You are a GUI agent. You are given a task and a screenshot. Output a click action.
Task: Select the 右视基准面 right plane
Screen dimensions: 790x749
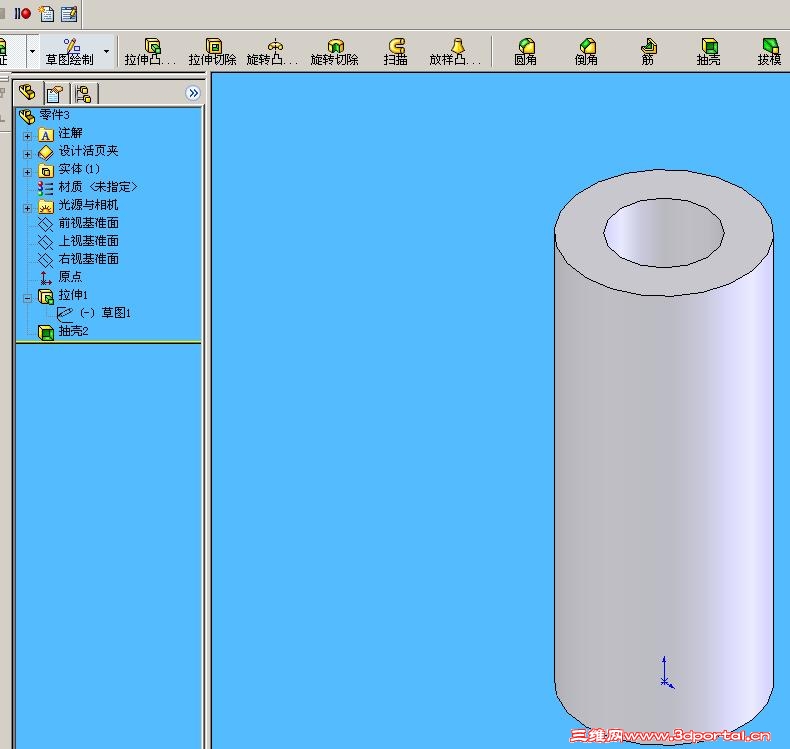(89, 259)
